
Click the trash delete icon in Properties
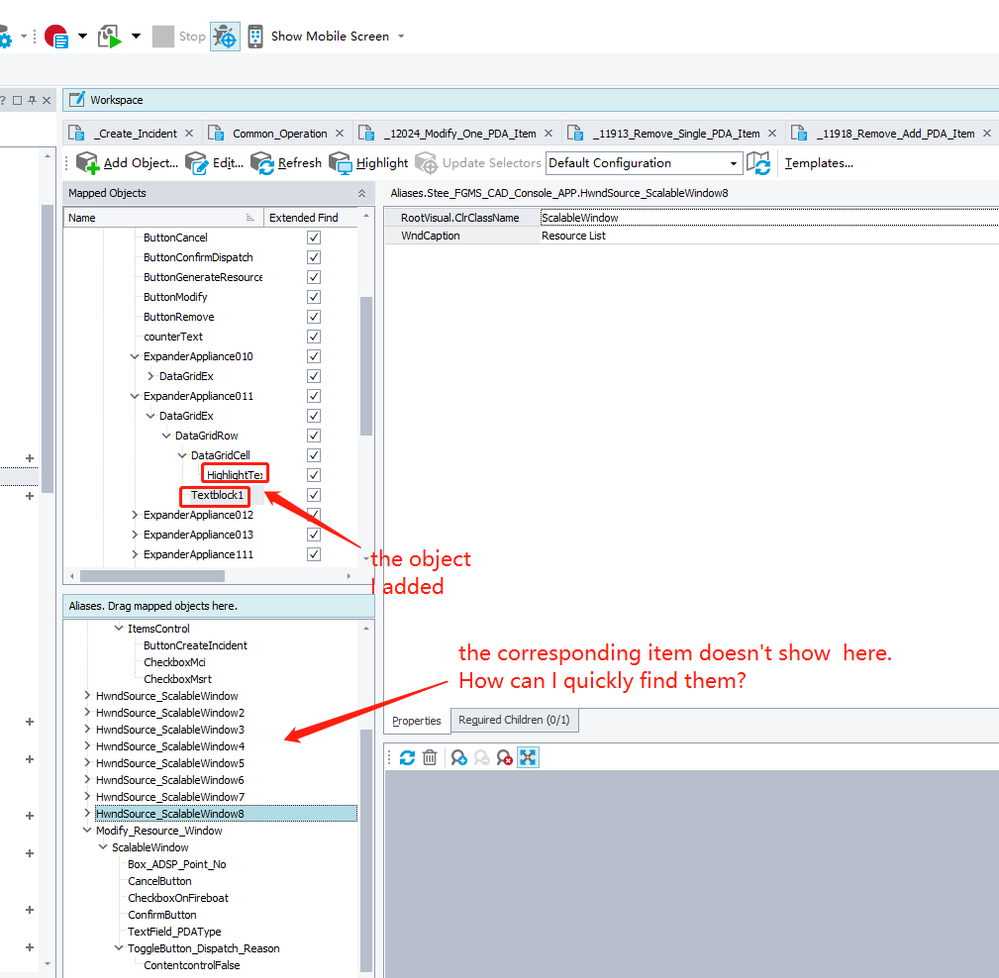click(x=430, y=758)
